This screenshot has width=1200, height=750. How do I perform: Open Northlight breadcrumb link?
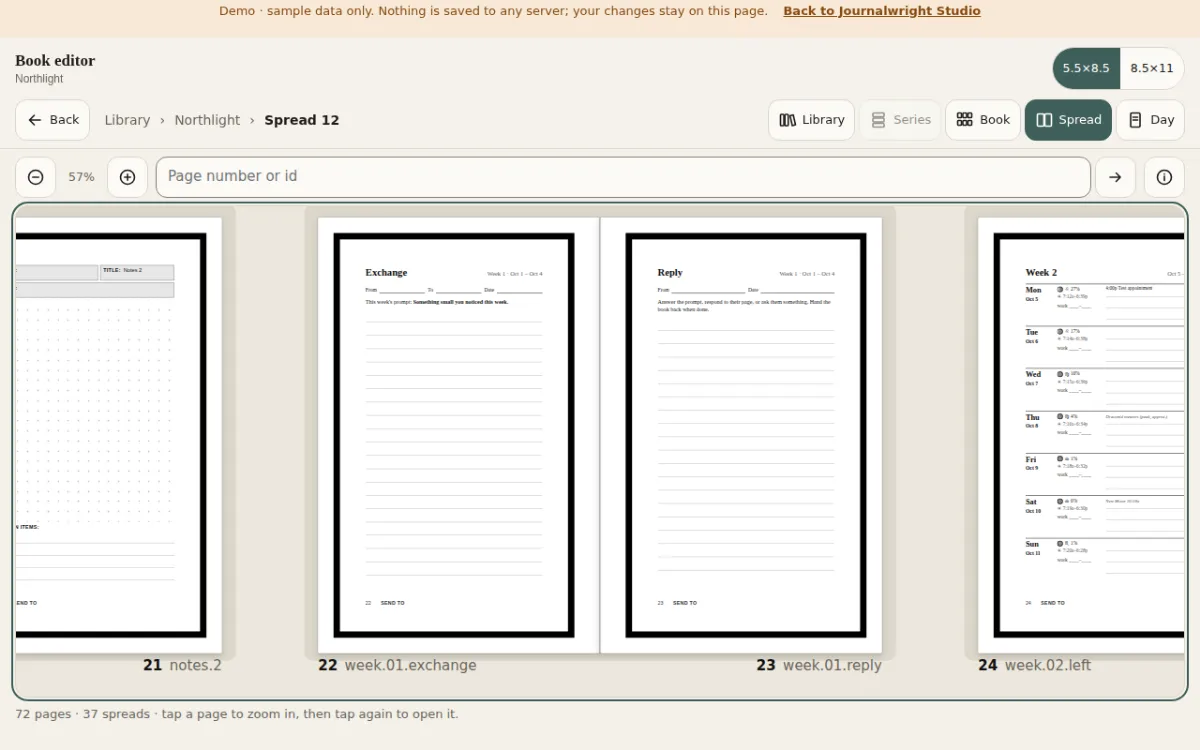(x=207, y=120)
